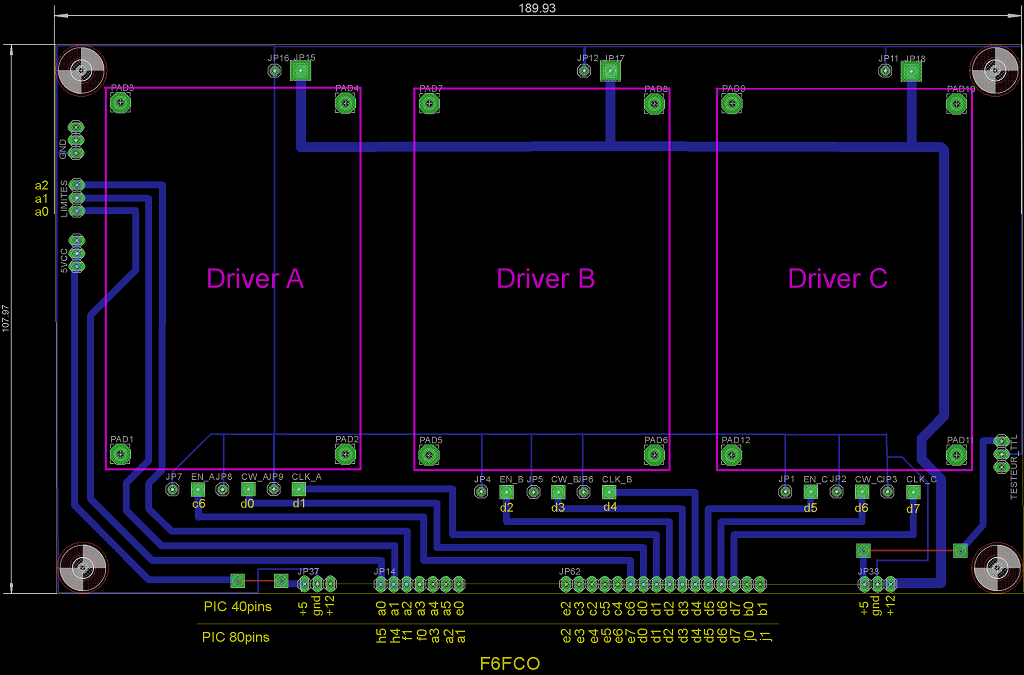Click the Driver A text label
Screen dimensions: 1024x675
point(255,279)
